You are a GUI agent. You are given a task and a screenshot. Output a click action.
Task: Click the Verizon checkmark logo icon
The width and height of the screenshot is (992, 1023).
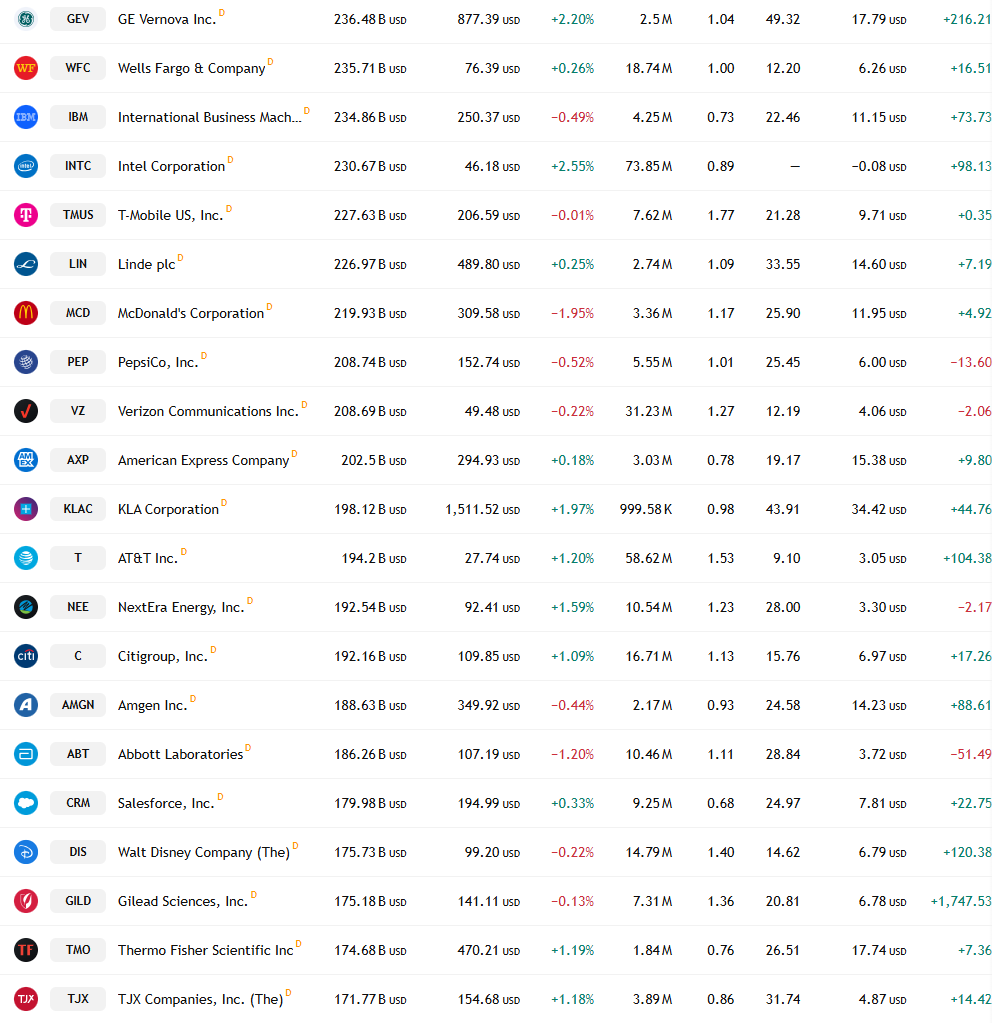[x=26, y=410]
